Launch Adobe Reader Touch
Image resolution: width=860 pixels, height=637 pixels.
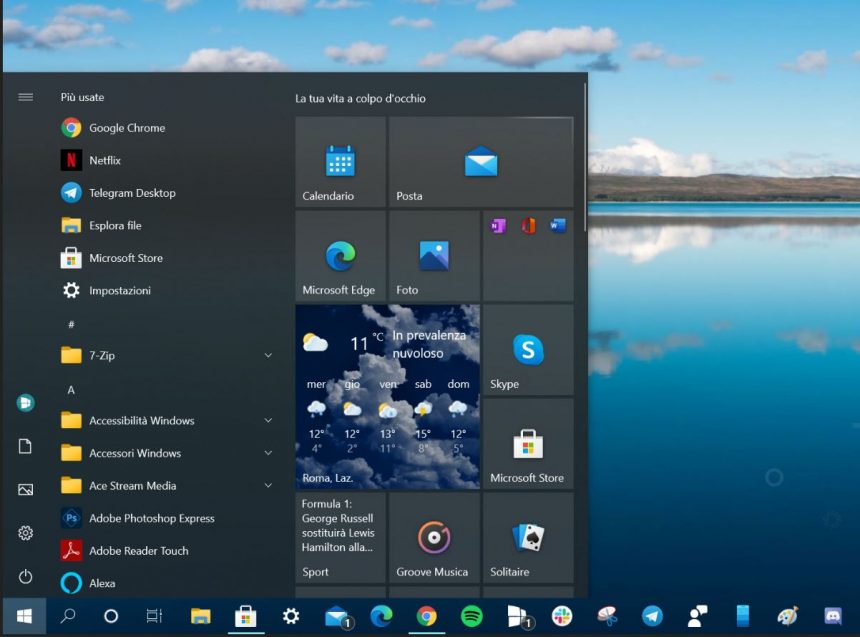[x=165, y=550]
